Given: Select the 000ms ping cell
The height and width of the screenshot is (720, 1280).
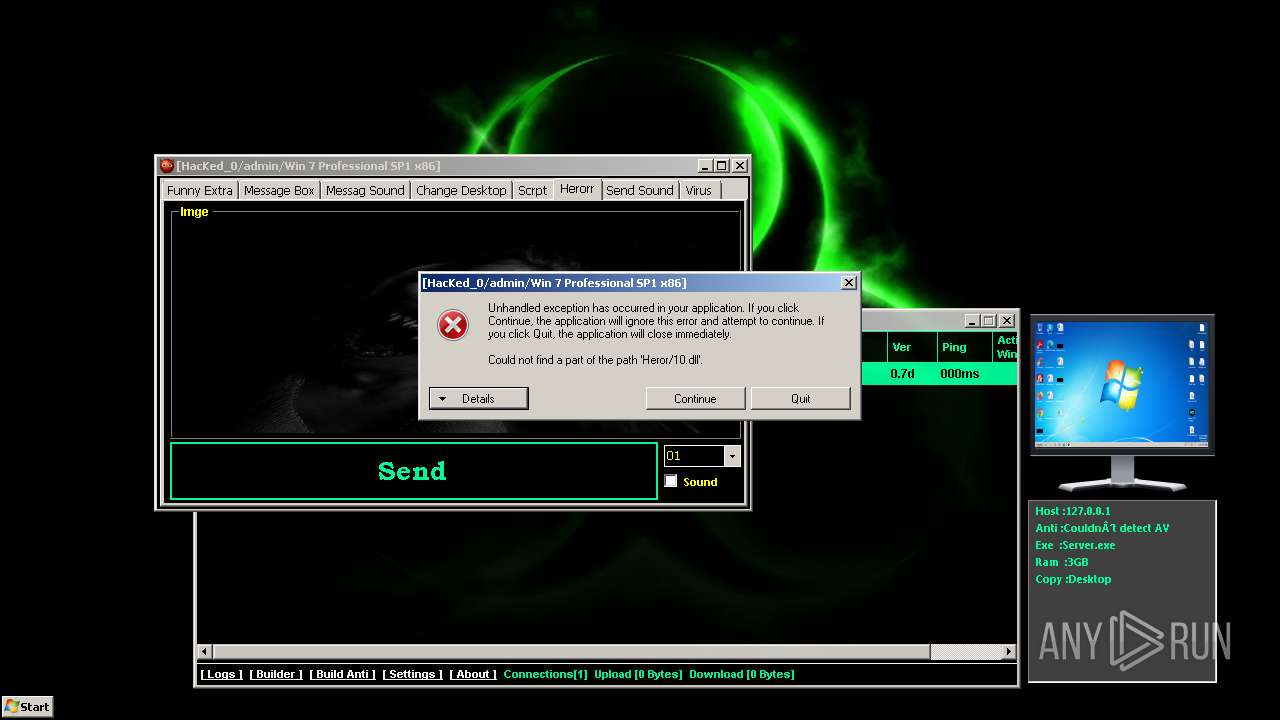Looking at the screenshot, I should [960, 373].
